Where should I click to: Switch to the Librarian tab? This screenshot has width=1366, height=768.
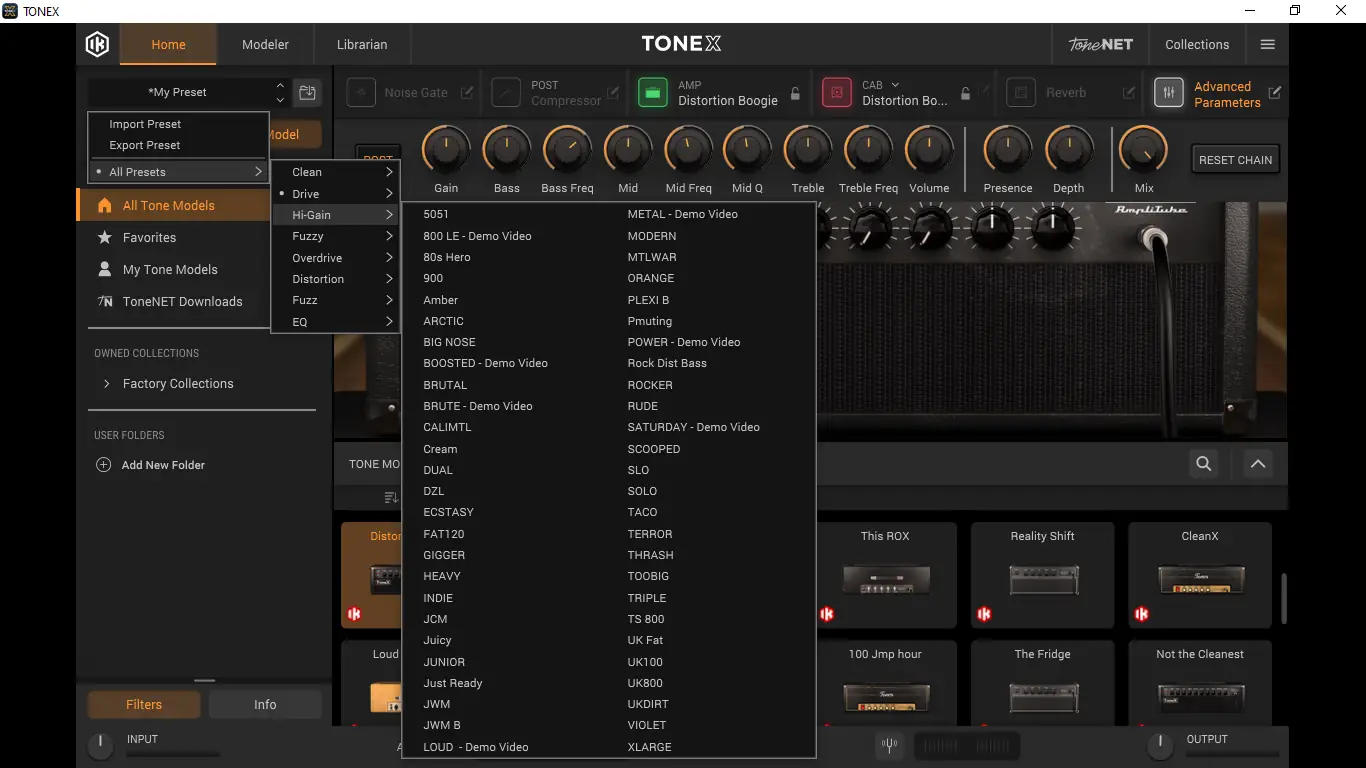click(x=362, y=44)
